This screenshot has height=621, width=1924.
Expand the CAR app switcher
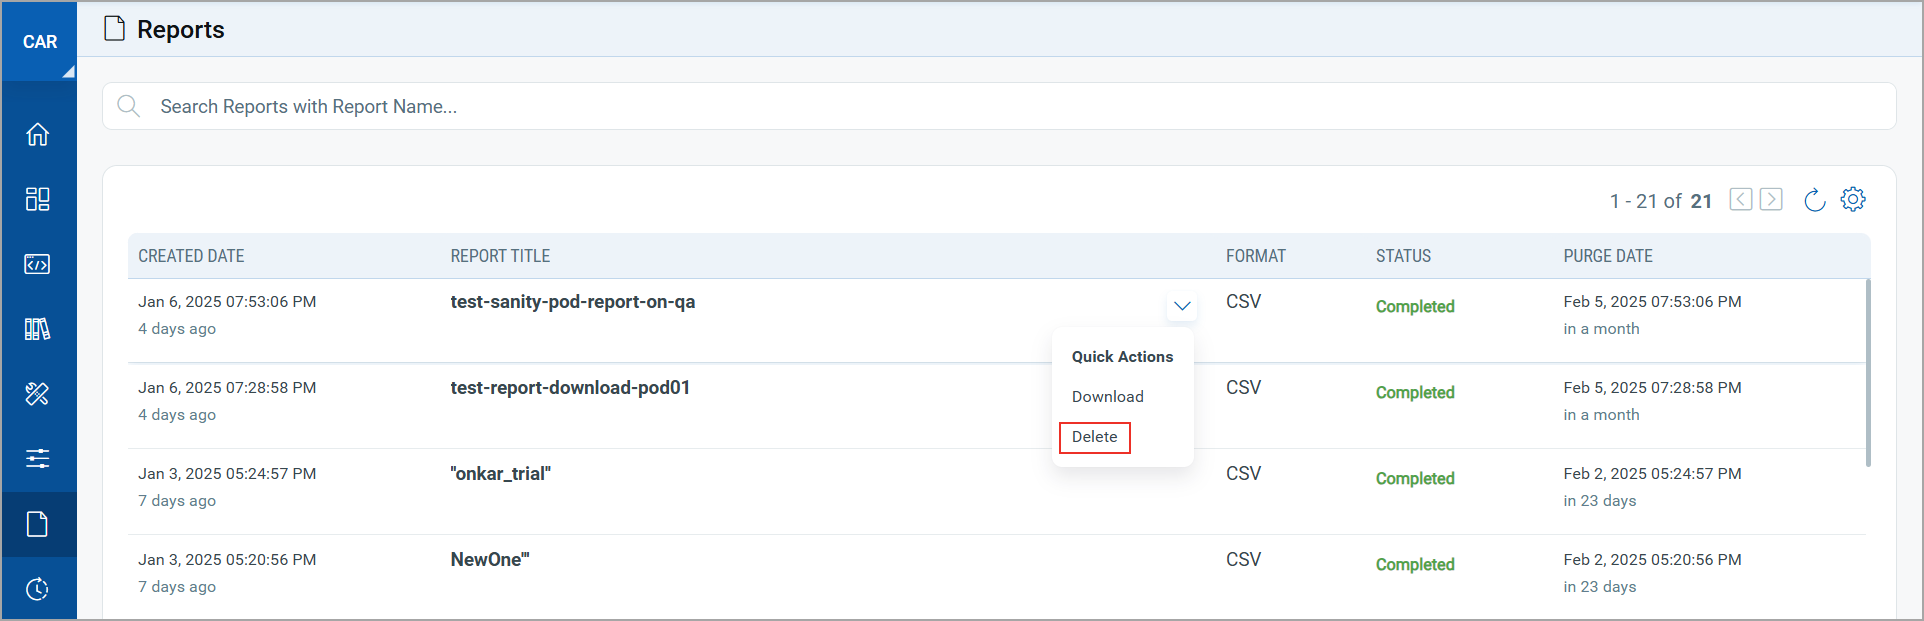pos(40,42)
